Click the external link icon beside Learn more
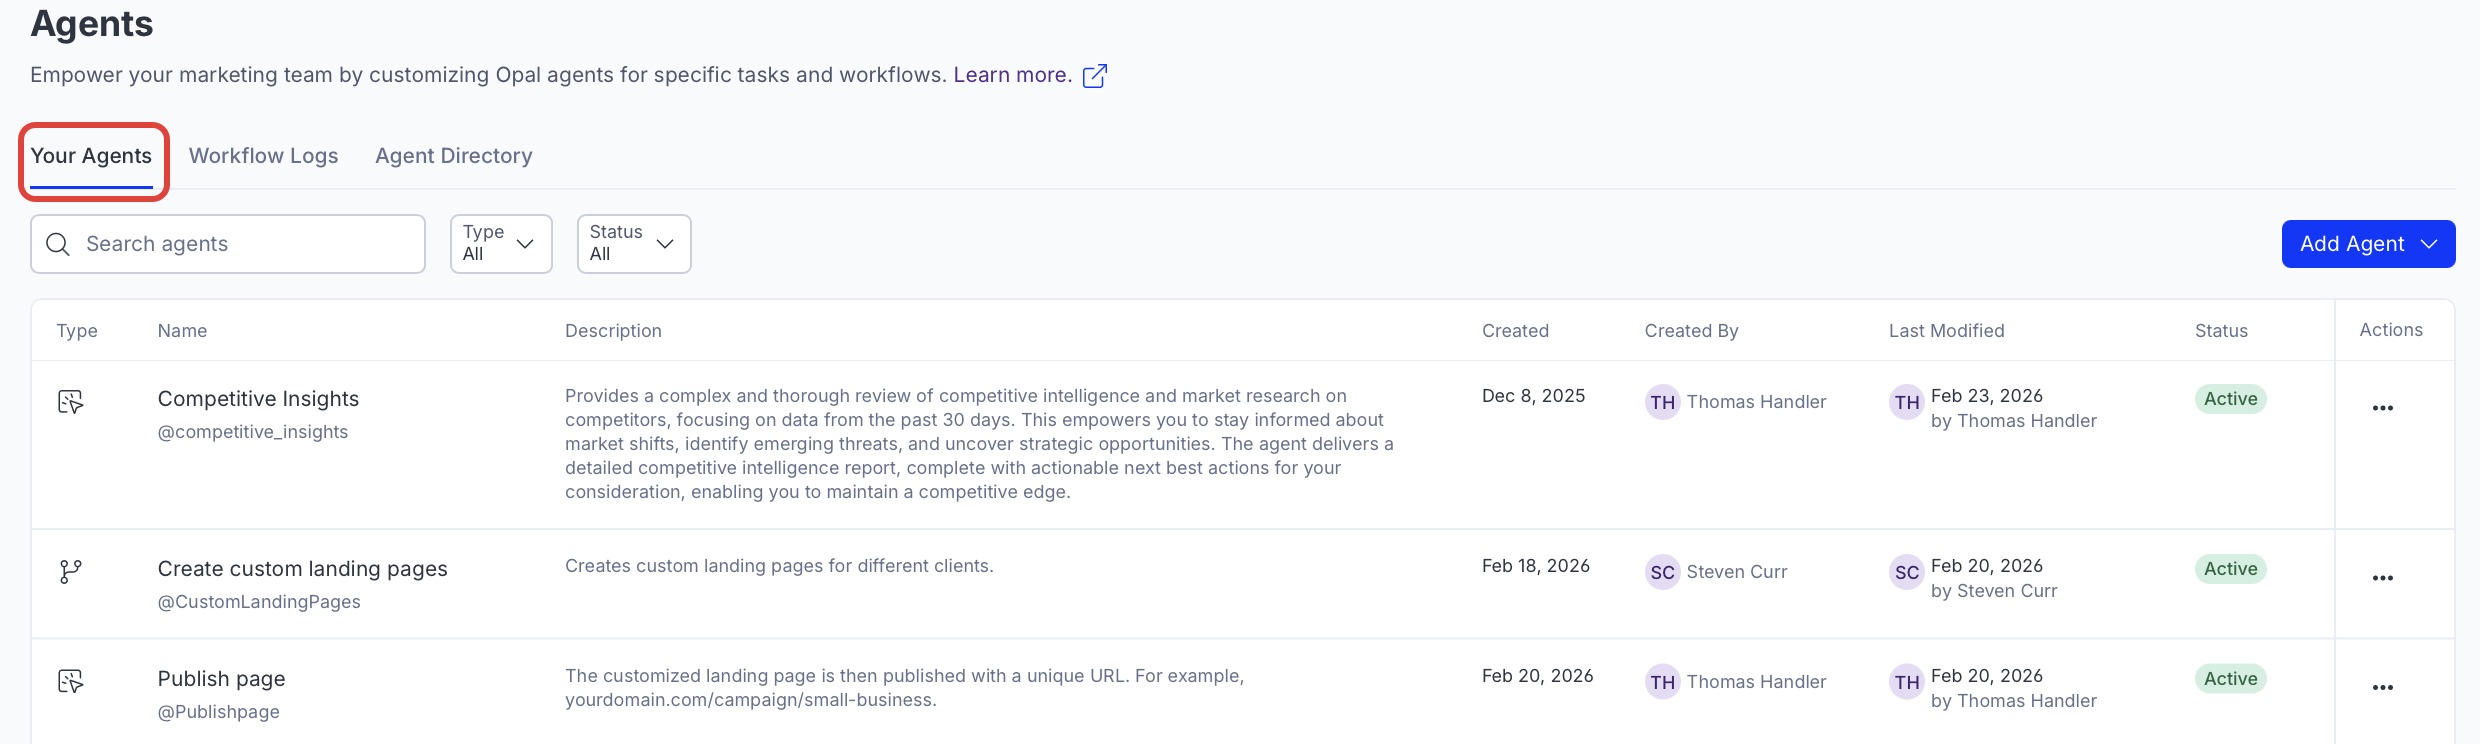The width and height of the screenshot is (2480, 744). (x=1095, y=76)
